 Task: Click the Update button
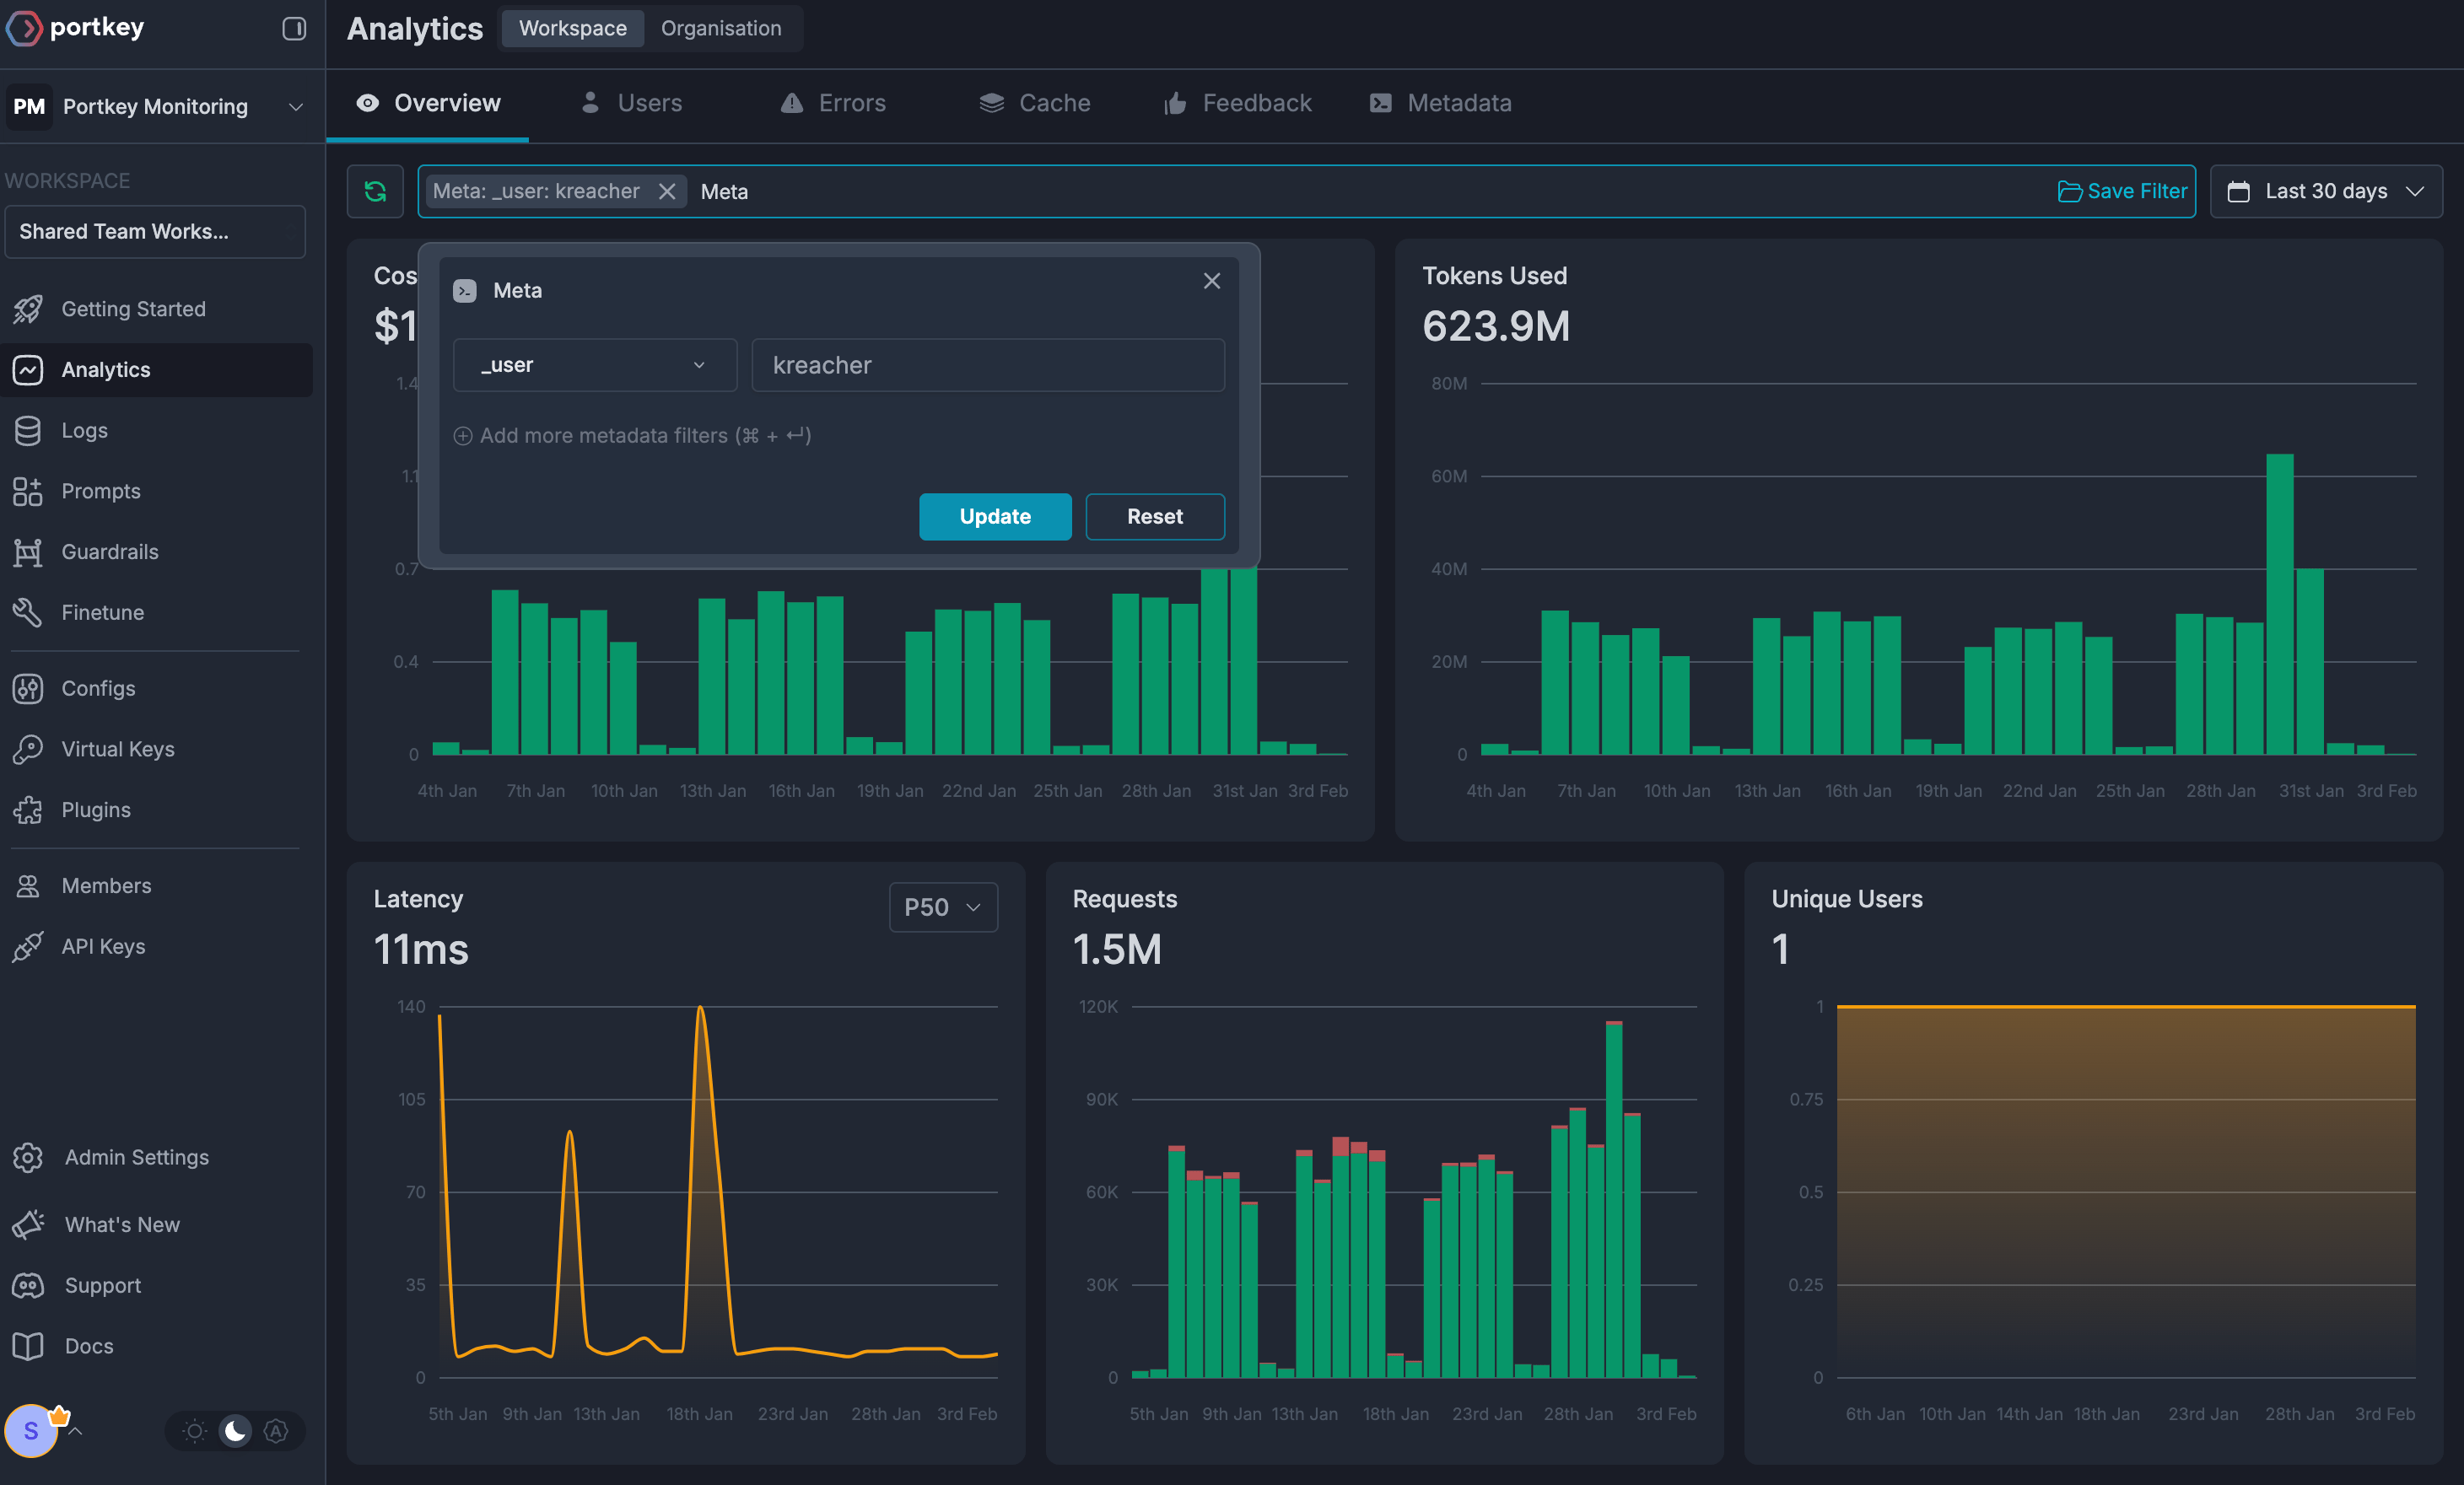coord(995,516)
